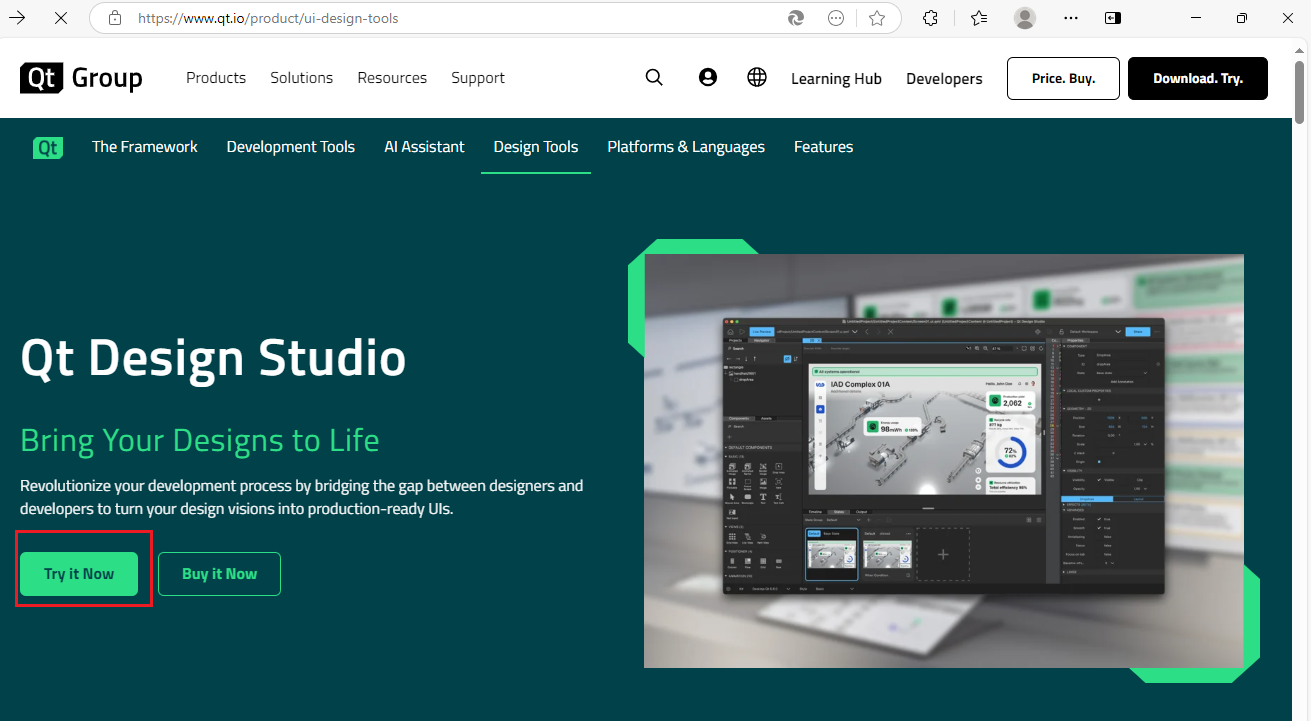
Task: Open the language globe icon
Action: point(757,78)
